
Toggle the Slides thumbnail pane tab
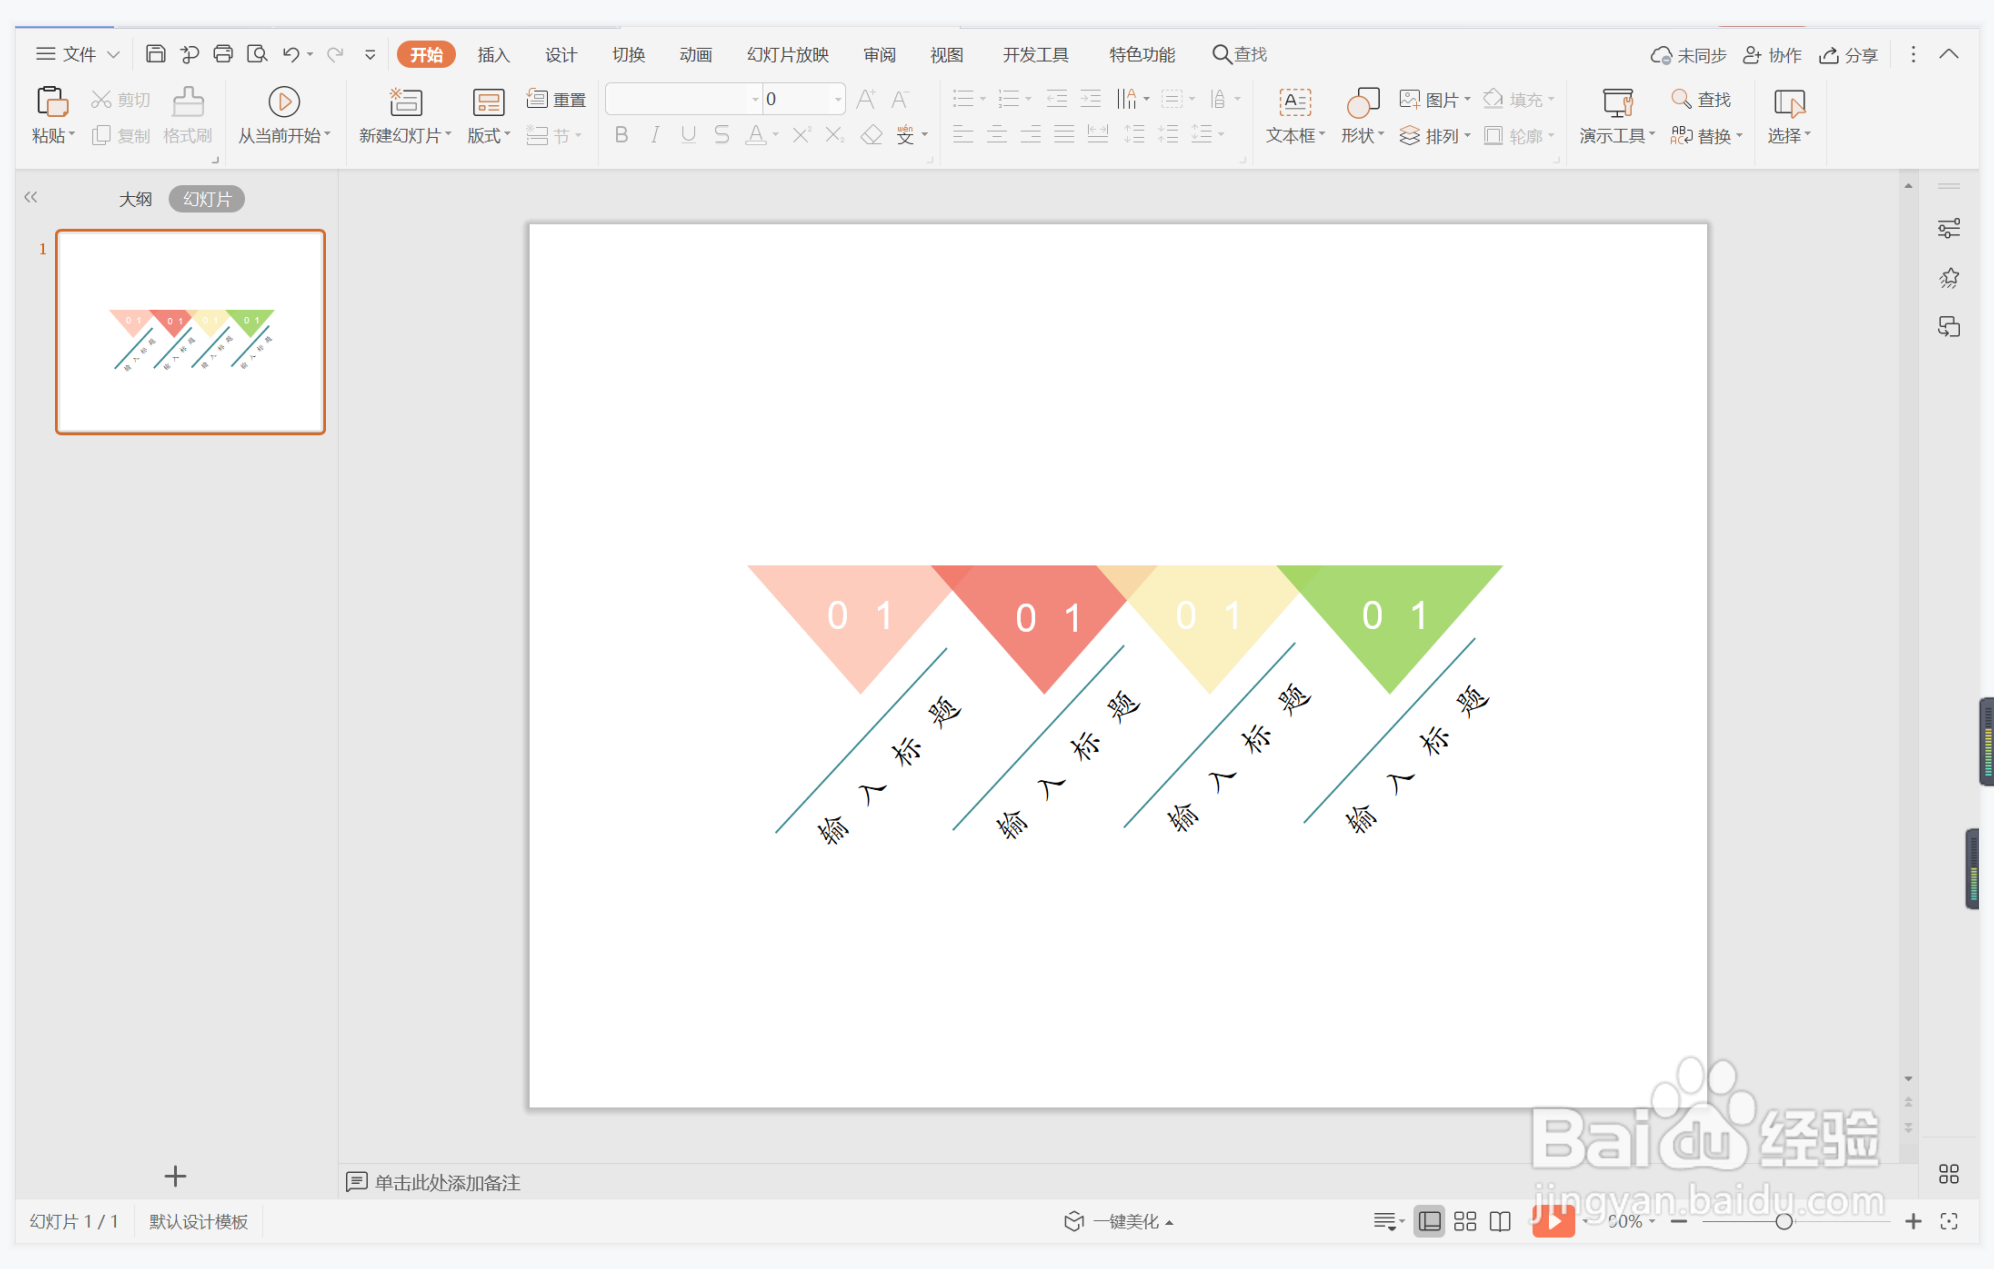pyautogui.click(x=207, y=199)
